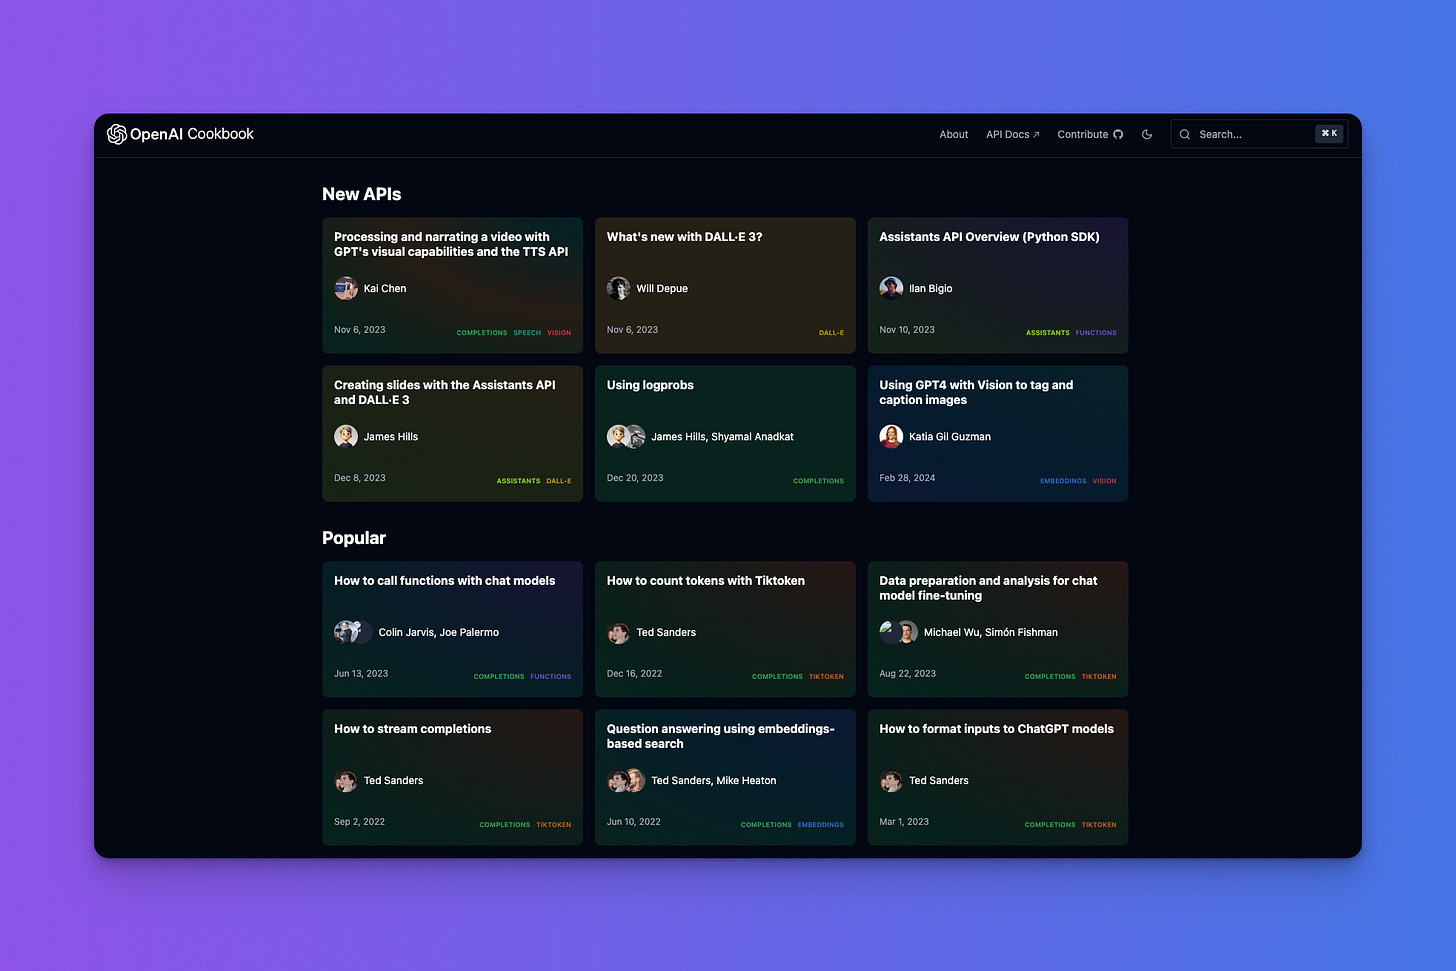The image size is (1456, 971).
Task: Click the 'New APIs' section heading
Action: point(361,194)
